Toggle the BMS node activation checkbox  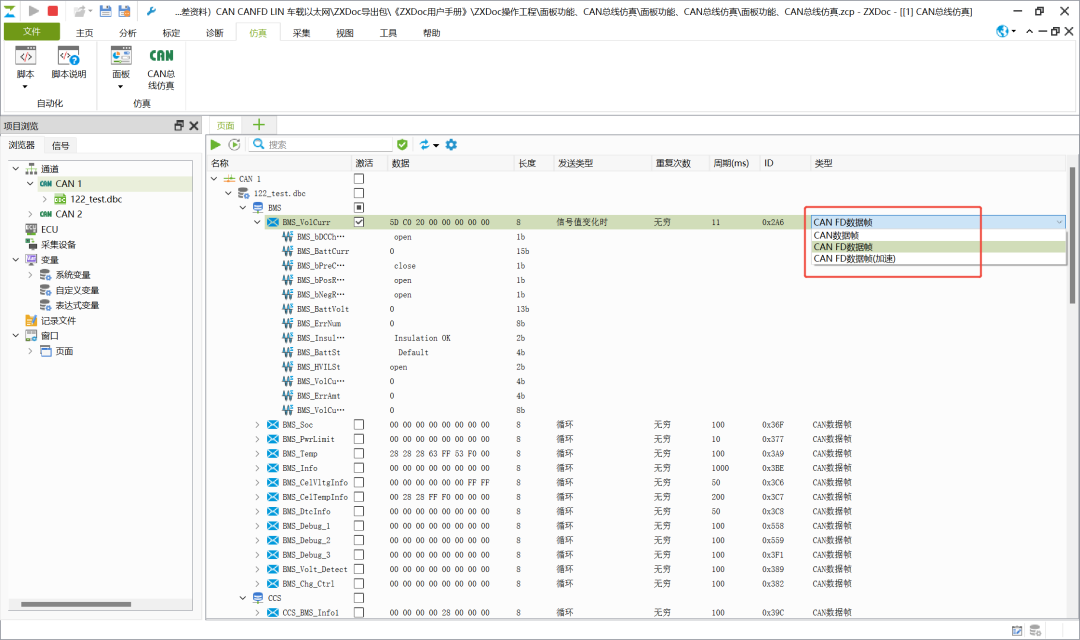359,207
